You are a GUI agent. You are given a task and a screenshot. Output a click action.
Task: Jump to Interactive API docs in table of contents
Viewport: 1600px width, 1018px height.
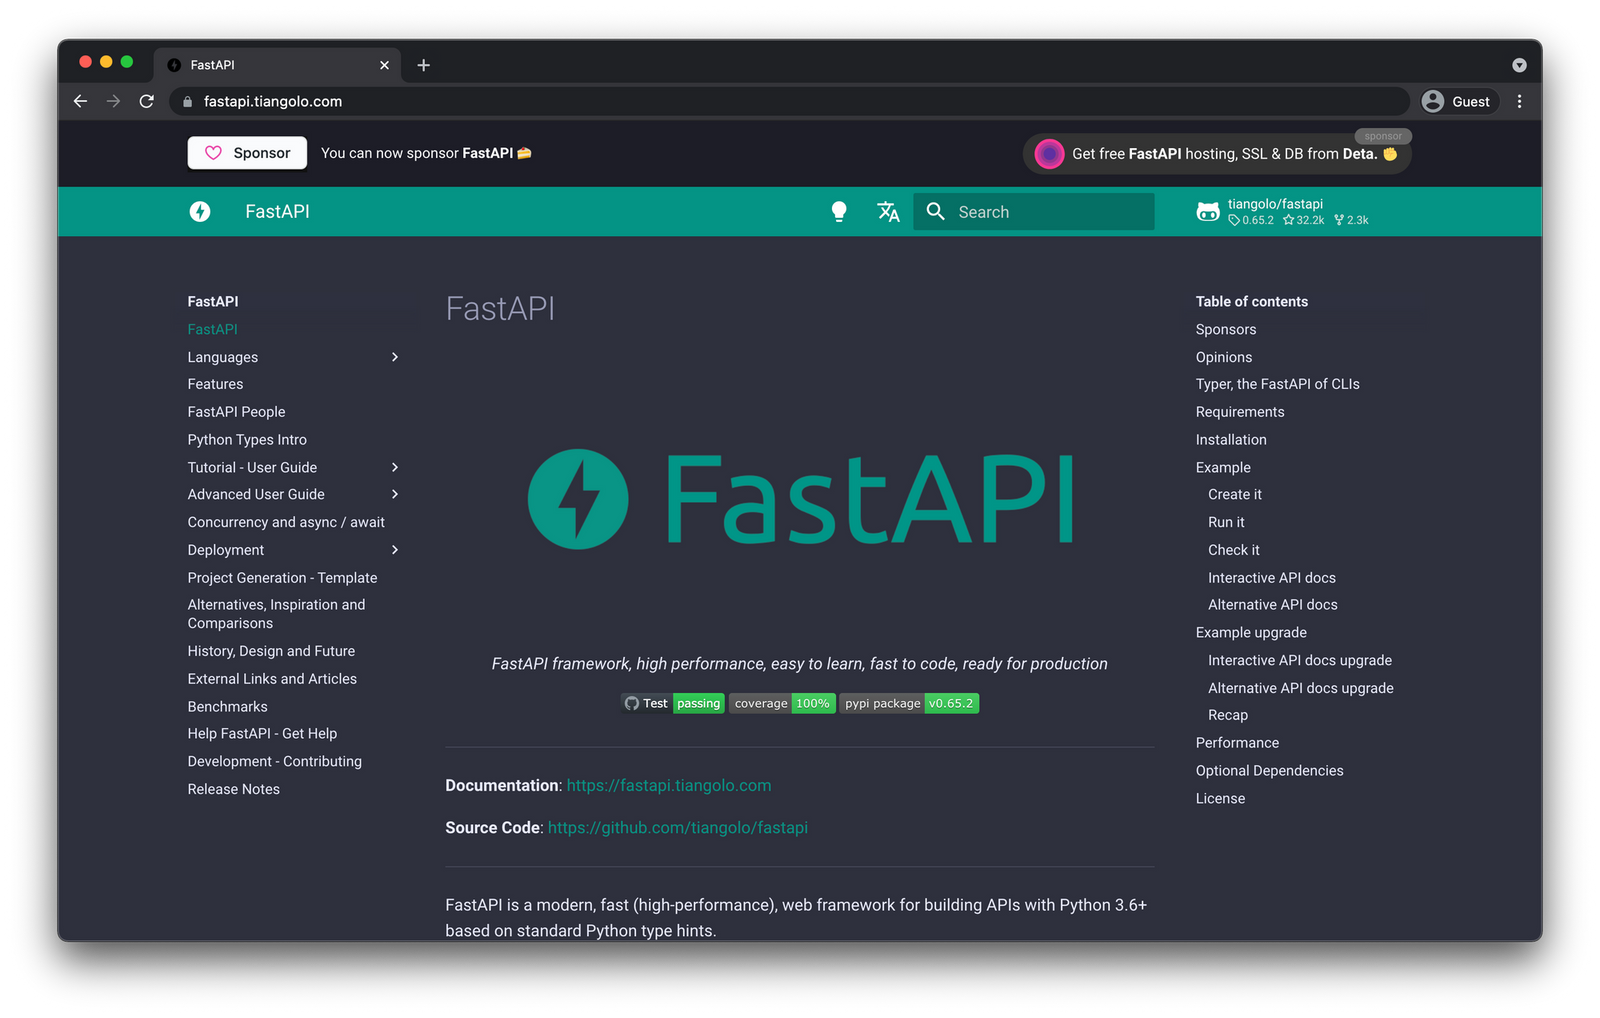click(1271, 577)
